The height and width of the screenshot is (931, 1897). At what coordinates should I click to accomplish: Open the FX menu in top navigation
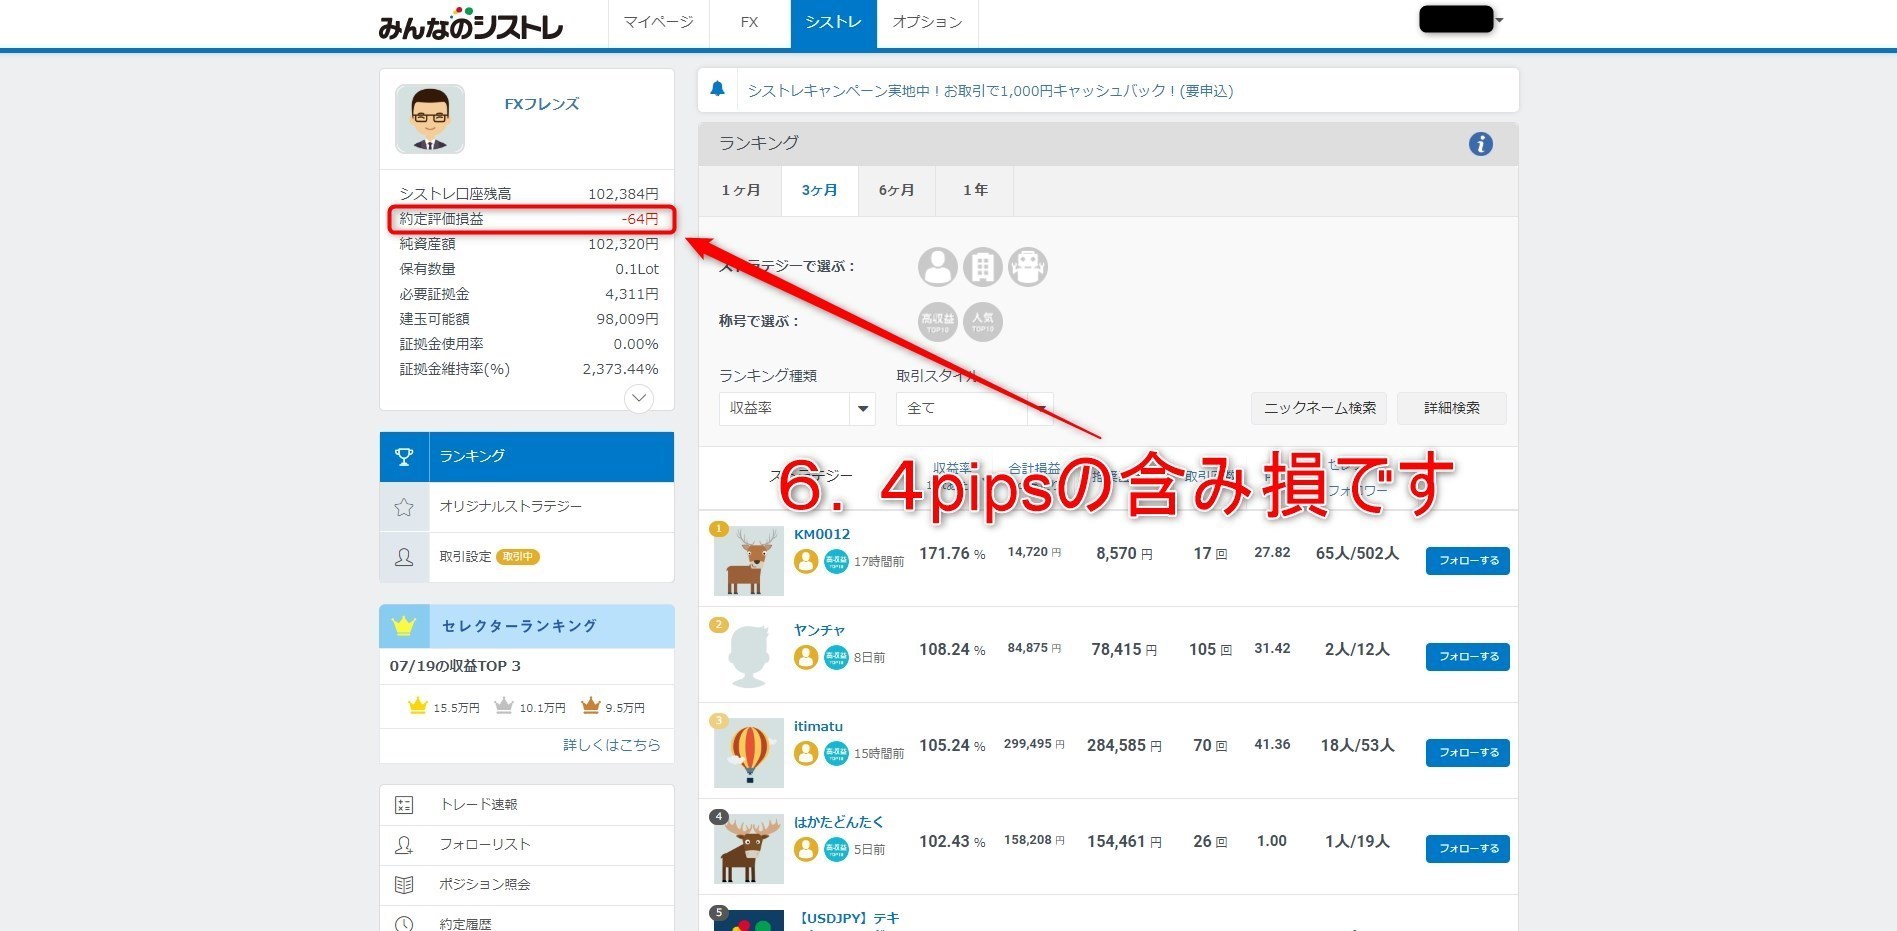pos(749,22)
